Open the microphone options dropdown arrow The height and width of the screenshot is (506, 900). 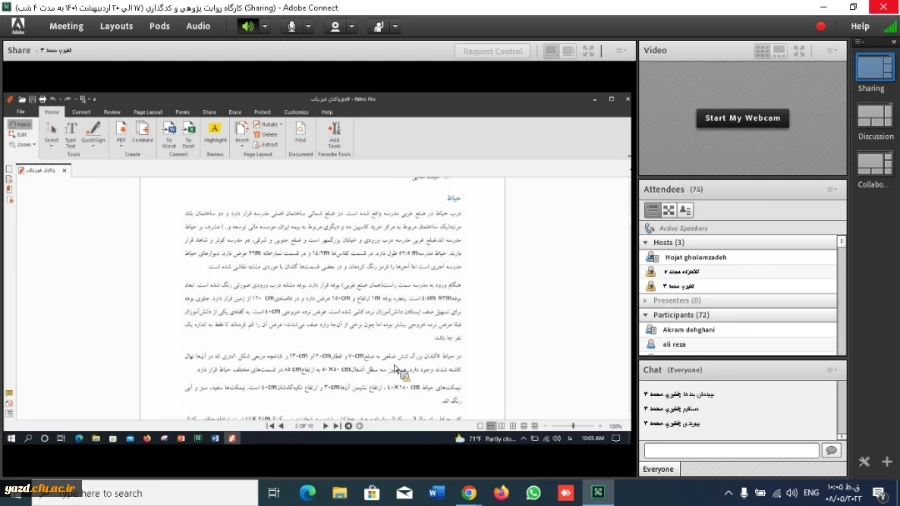(309, 26)
